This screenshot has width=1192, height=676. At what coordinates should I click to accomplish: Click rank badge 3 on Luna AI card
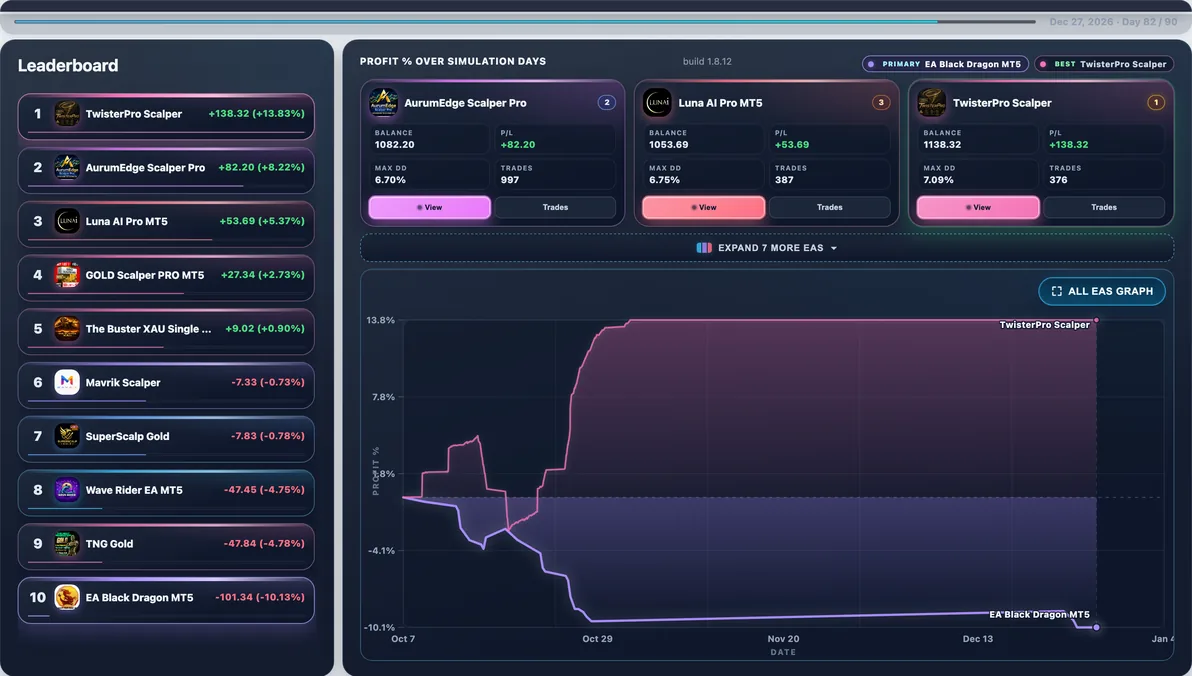[881, 103]
